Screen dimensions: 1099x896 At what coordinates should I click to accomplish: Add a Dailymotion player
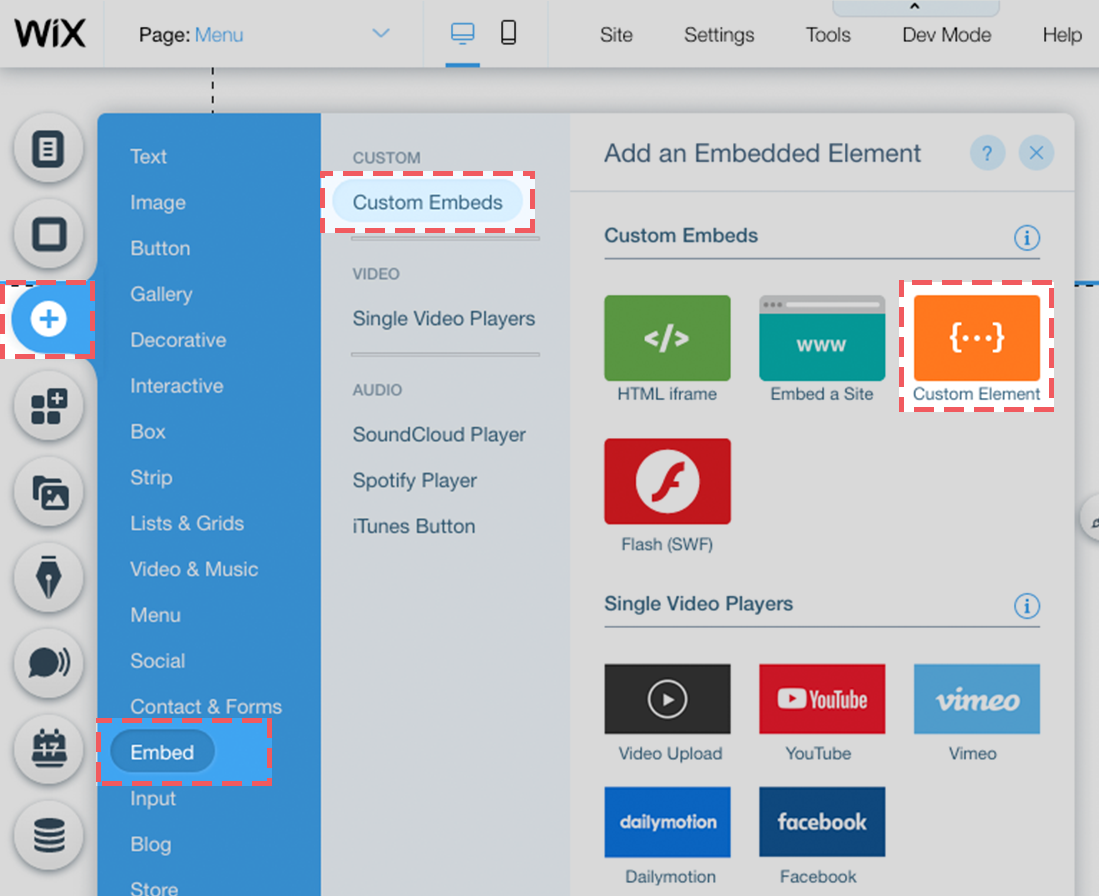[667, 821]
